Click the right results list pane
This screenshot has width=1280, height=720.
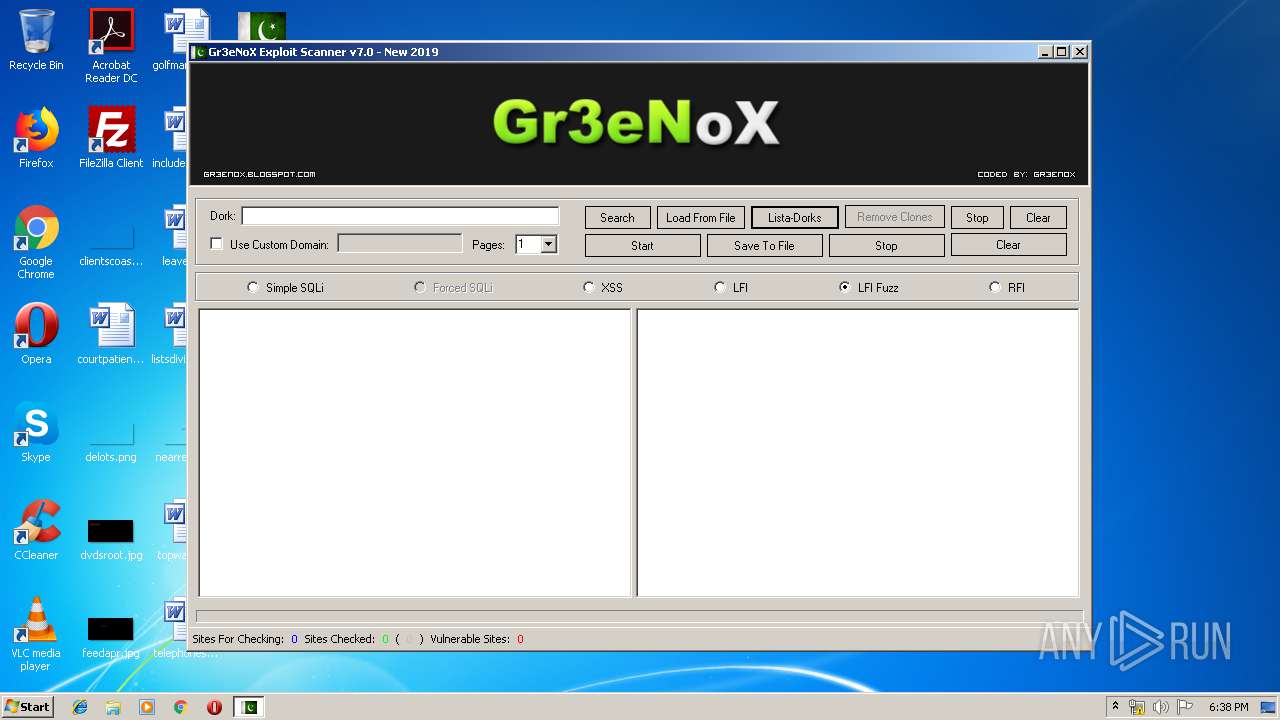[x=858, y=452]
